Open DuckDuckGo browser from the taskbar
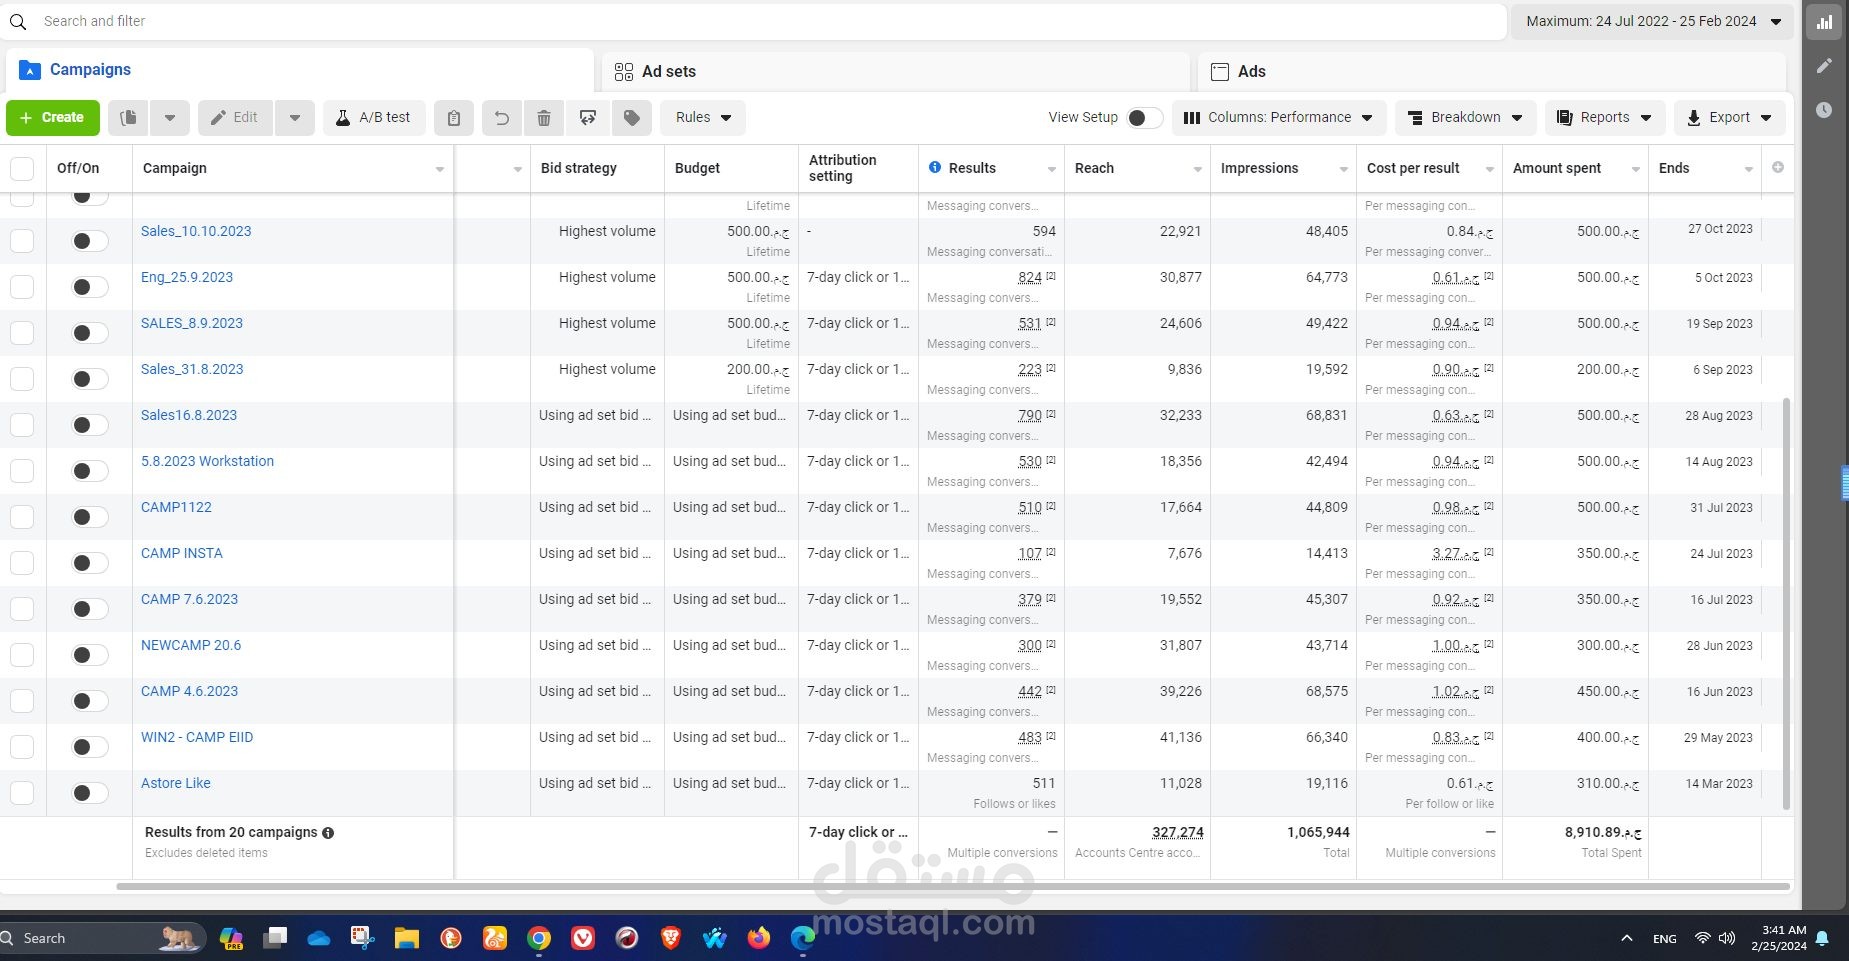The width and height of the screenshot is (1849, 961). [451, 938]
